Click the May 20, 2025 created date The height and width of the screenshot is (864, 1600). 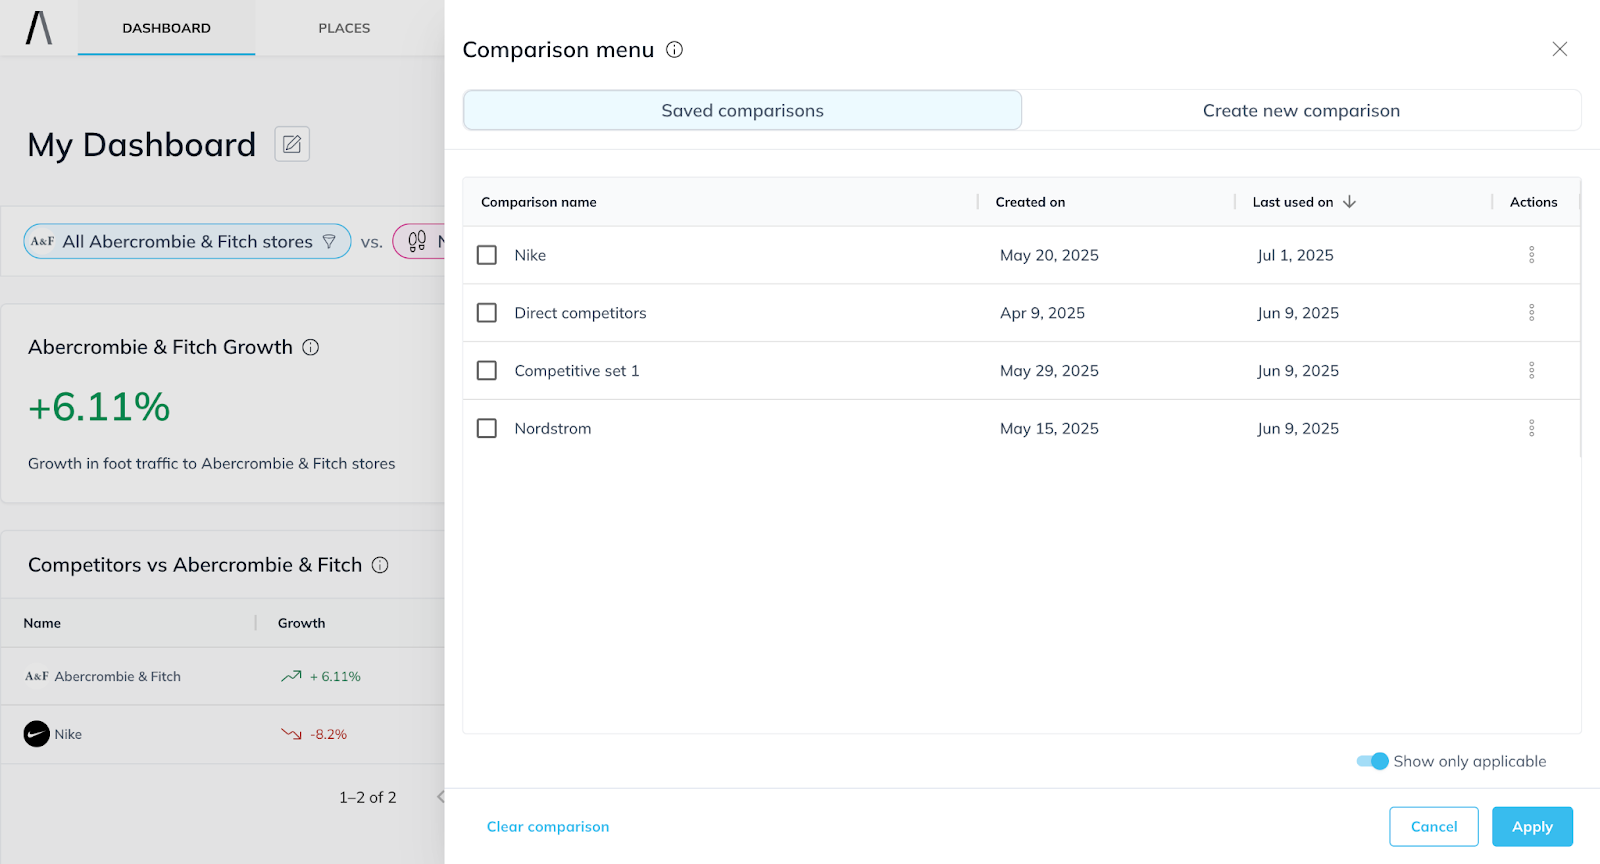tap(1049, 255)
